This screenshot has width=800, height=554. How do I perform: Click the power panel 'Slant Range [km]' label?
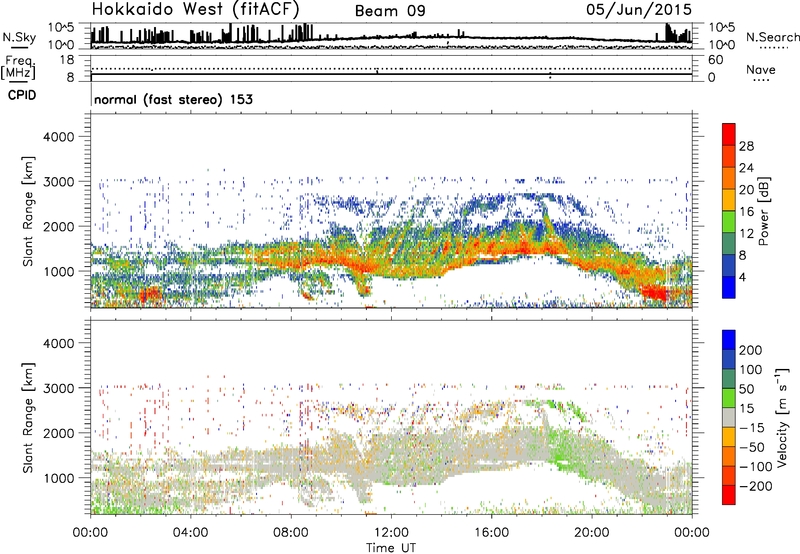pyautogui.click(x=28, y=211)
